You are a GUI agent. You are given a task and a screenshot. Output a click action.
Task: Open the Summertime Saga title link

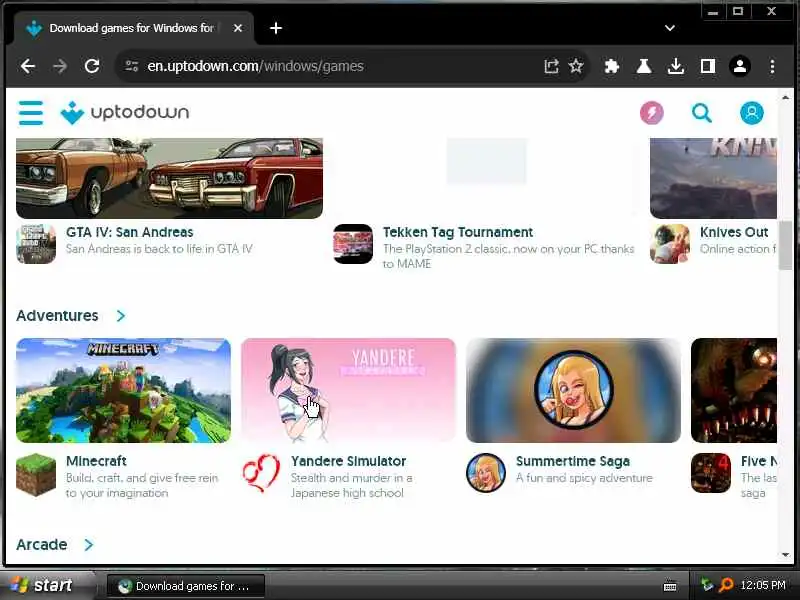click(573, 461)
